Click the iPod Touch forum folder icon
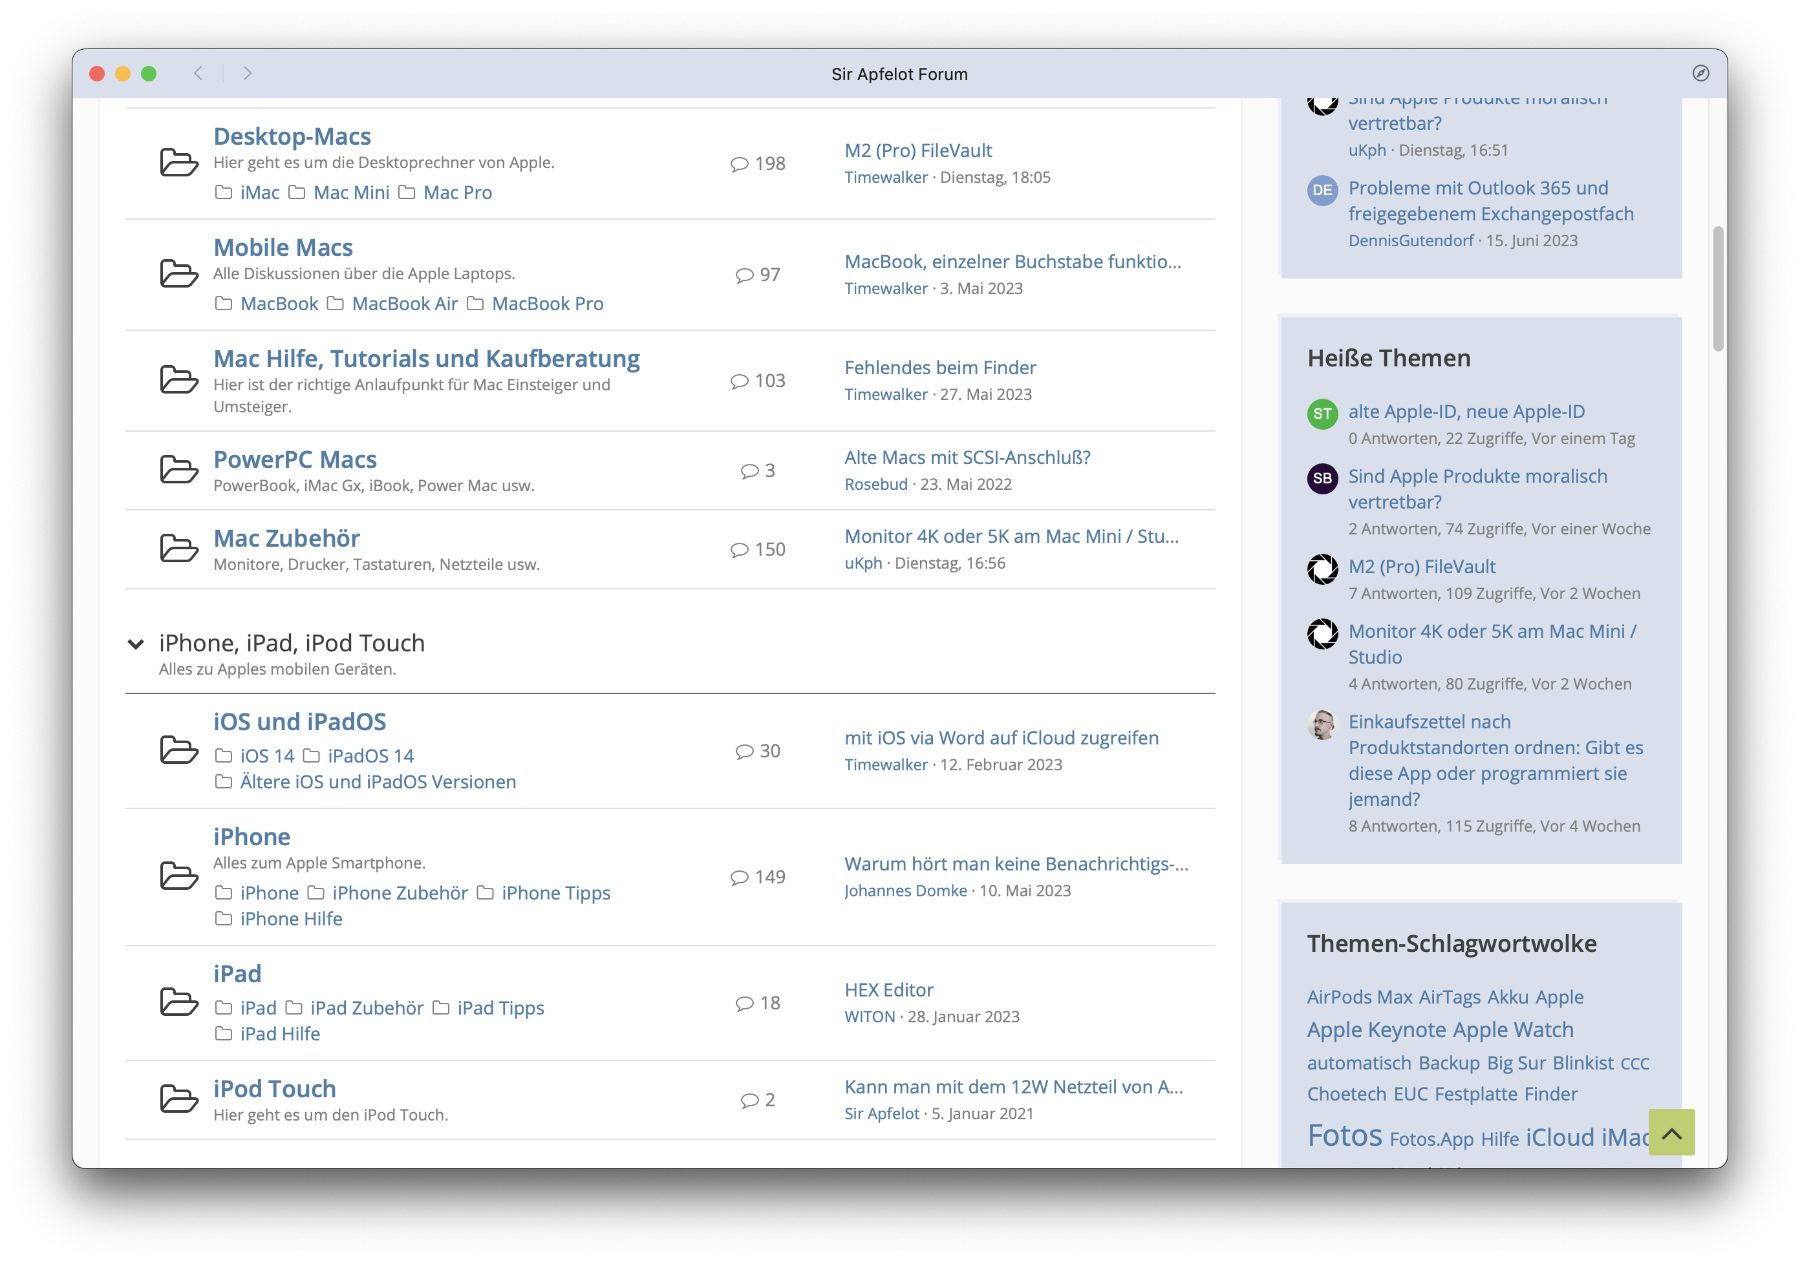The height and width of the screenshot is (1264, 1800). coord(179,1099)
